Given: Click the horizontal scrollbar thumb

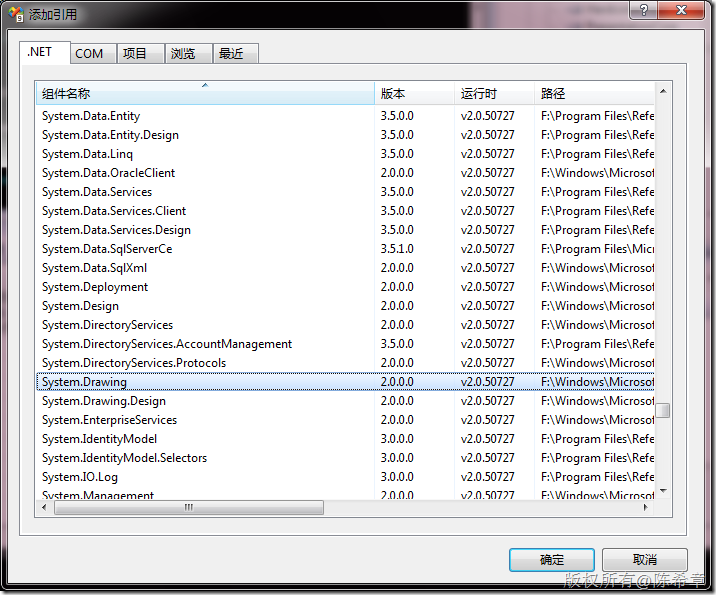Looking at the screenshot, I should [x=189, y=507].
